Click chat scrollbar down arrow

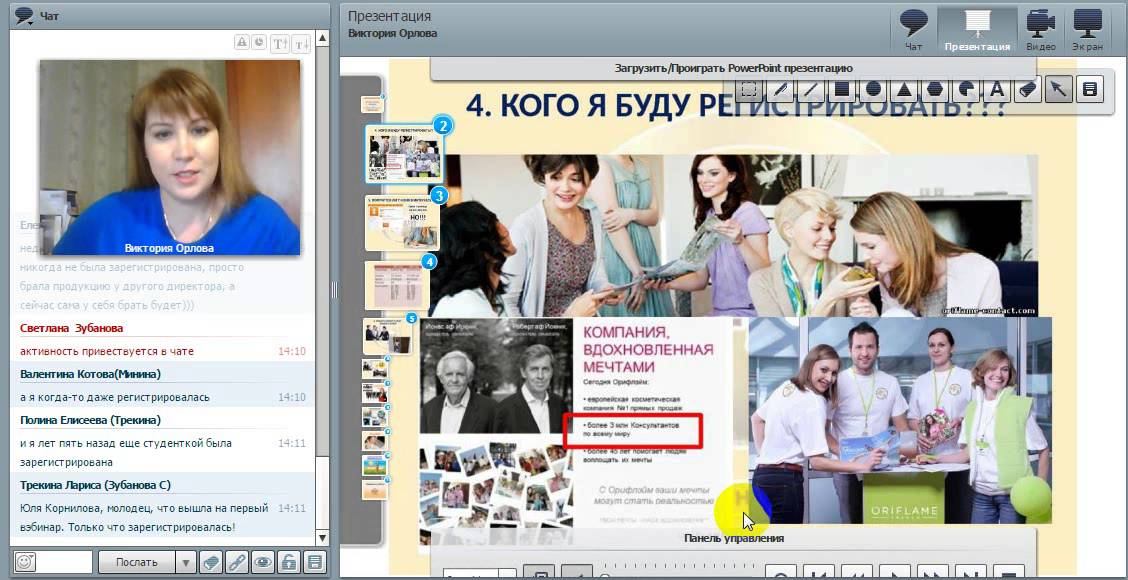tap(322, 538)
